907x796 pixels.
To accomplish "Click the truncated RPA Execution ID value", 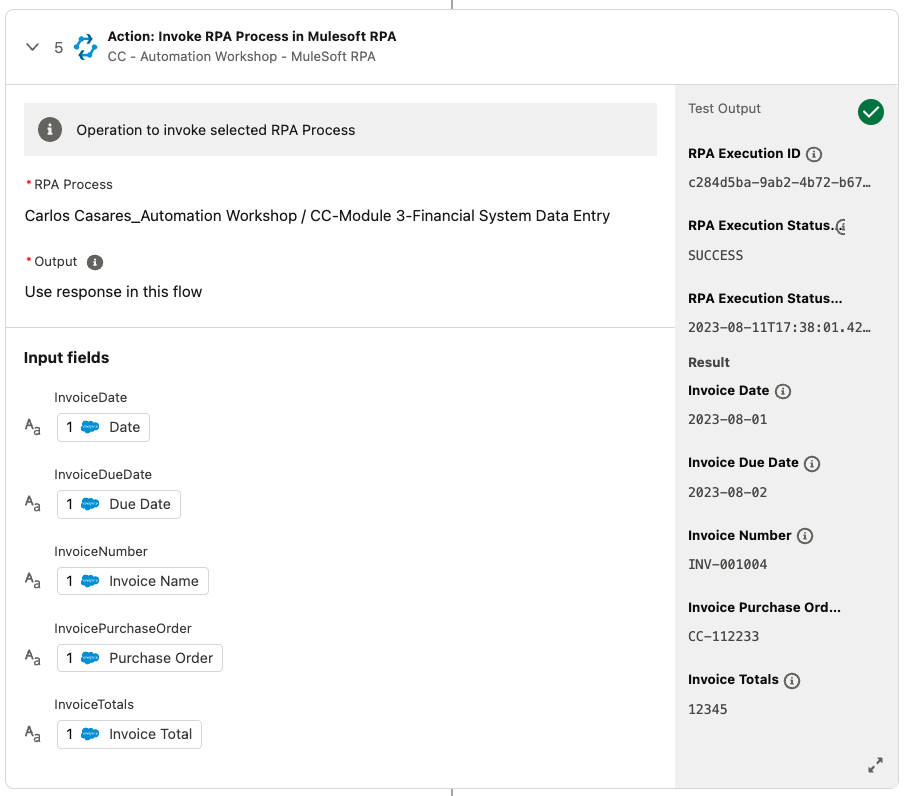I will (x=779, y=183).
